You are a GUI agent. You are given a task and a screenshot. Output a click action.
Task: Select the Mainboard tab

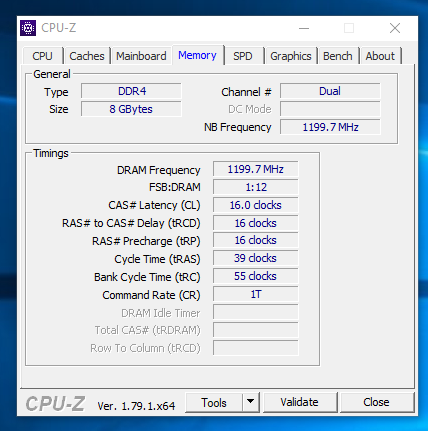pos(141,56)
